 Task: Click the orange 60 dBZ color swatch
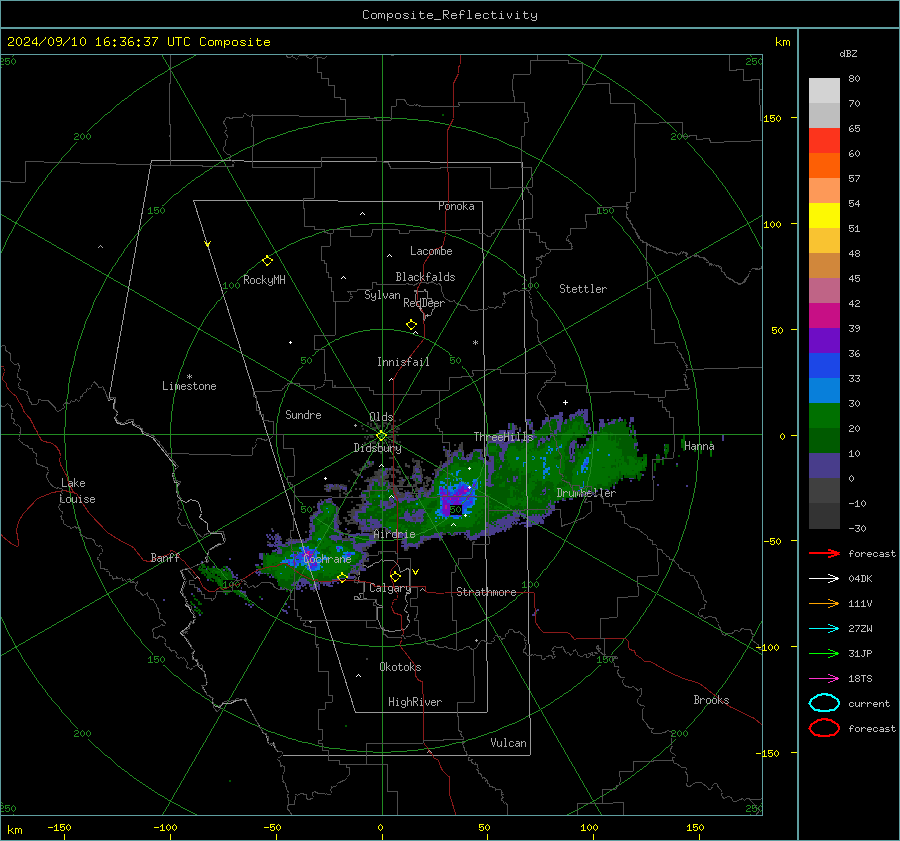click(x=824, y=165)
